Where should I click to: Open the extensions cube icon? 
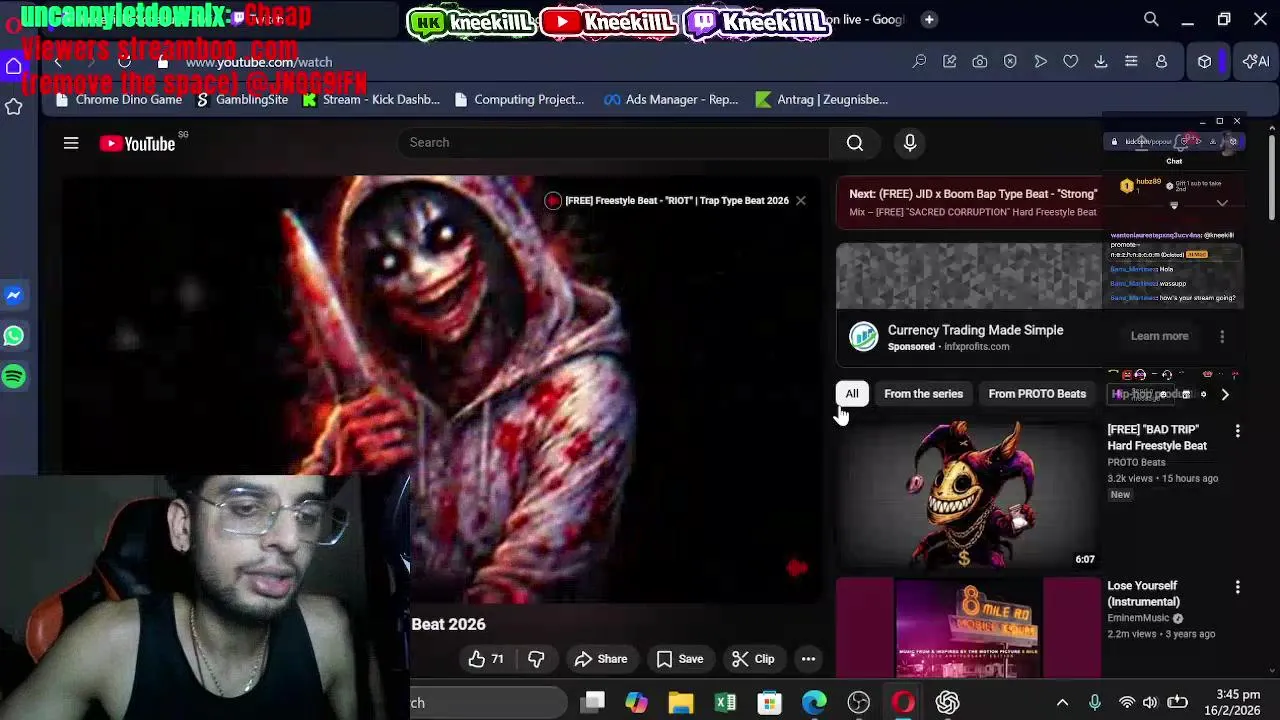click(x=1205, y=62)
